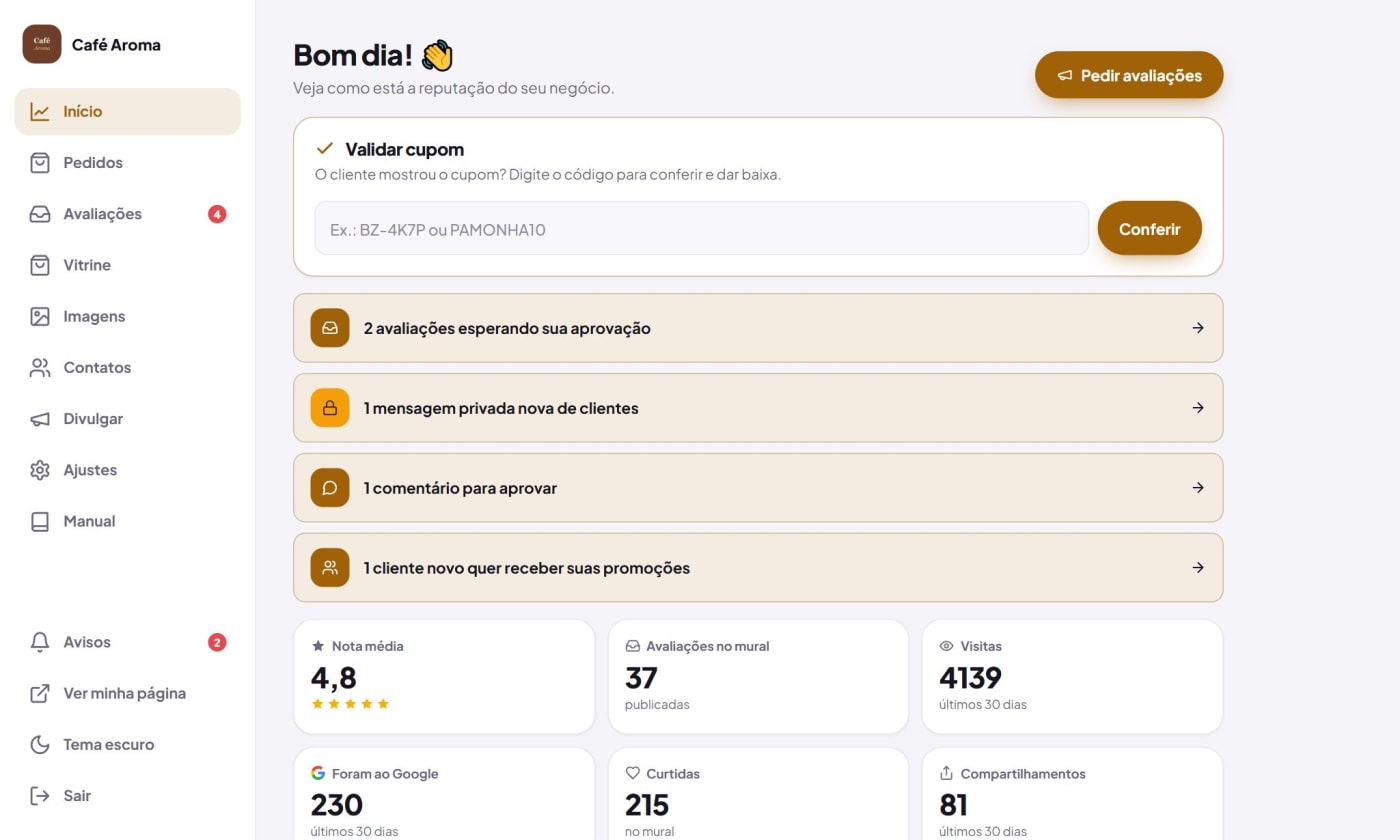Screen dimensions: 1400x840
Task: Click the Ver minha página external-link icon
Action: tap(40, 693)
